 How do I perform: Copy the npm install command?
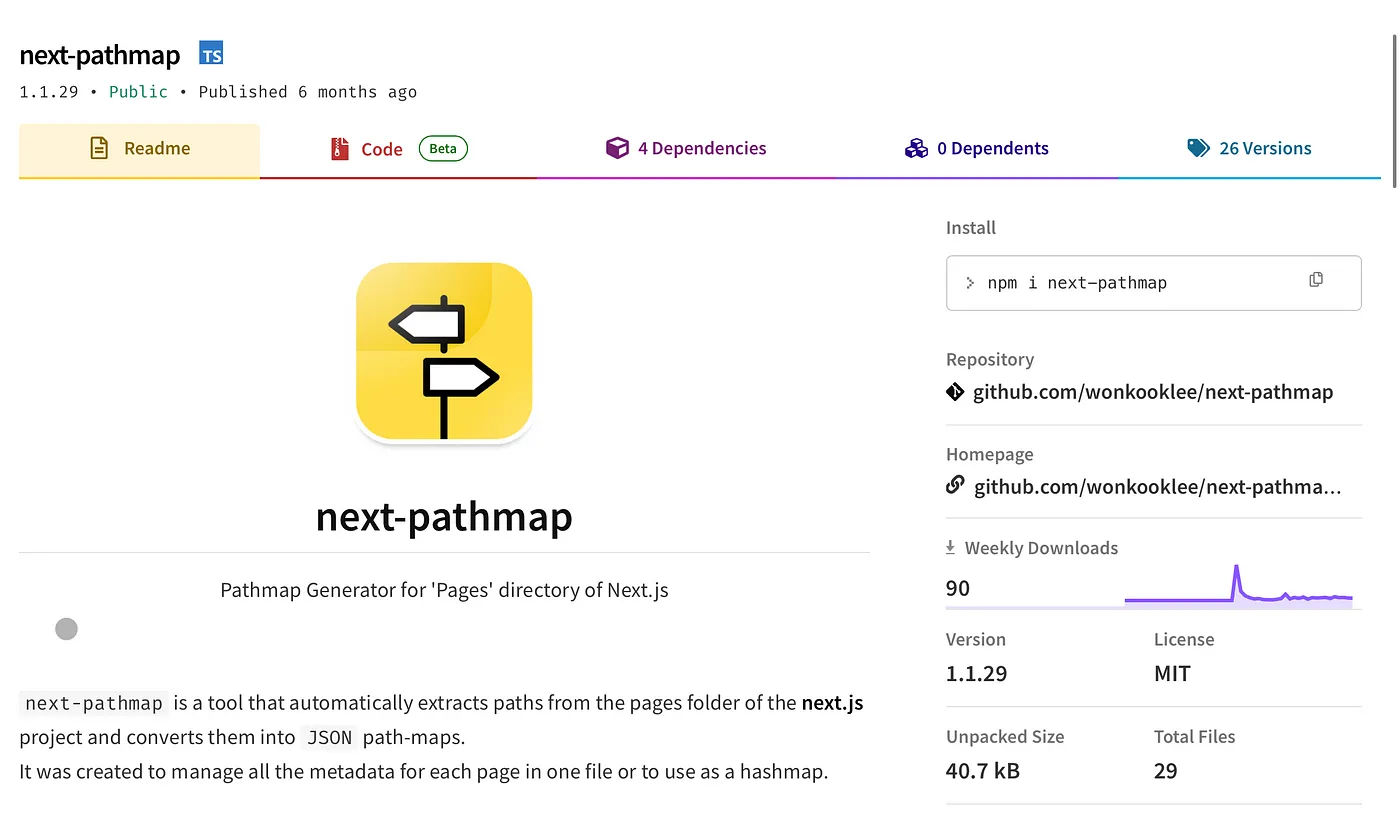pos(1316,280)
